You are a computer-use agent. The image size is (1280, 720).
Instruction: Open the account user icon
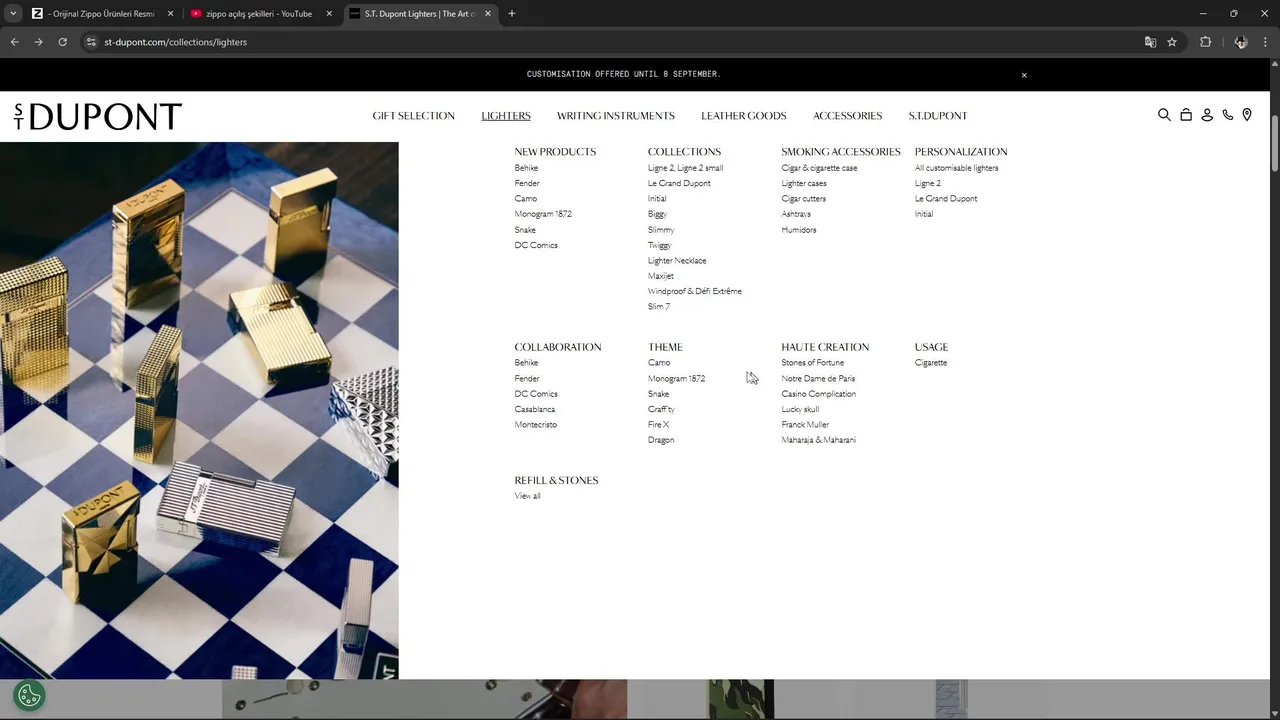tap(1207, 115)
